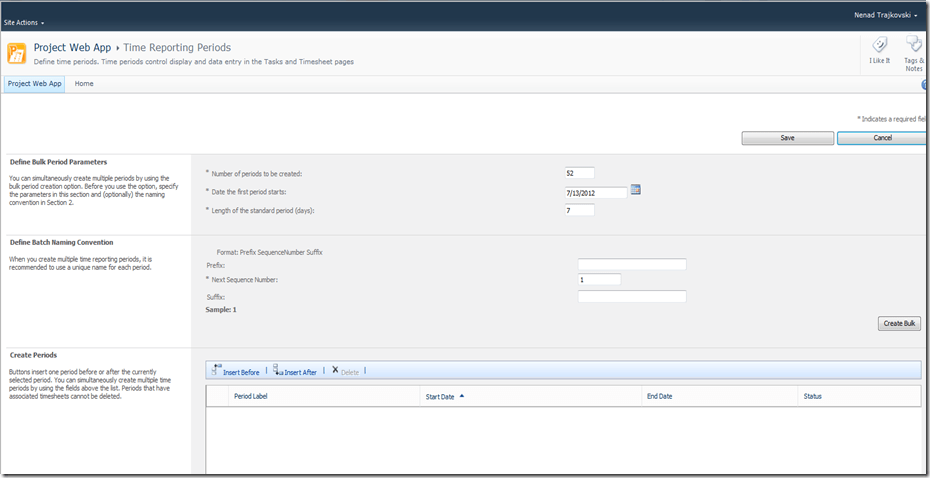The height and width of the screenshot is (478, 930).
Task: Click the Insert After toolbar button
Action: [295, 371]
